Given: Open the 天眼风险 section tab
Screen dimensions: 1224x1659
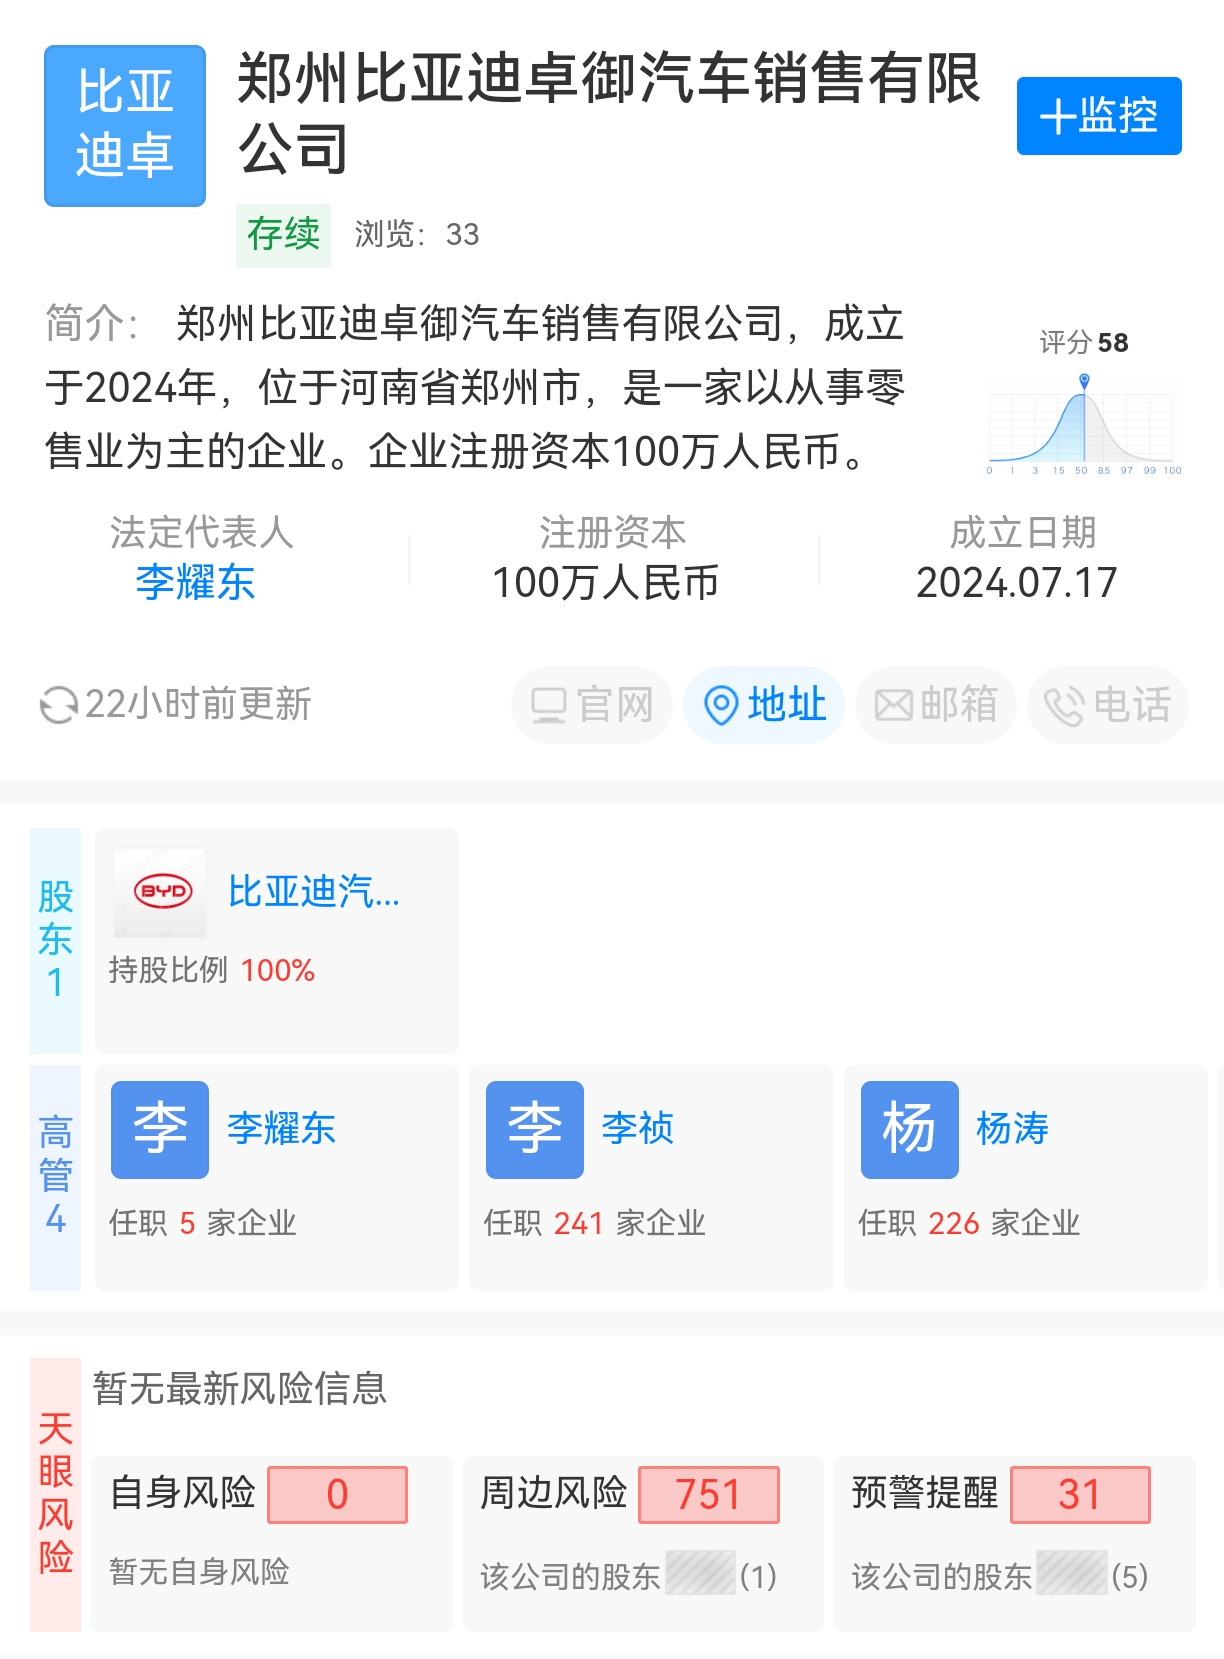Looking at the screenshot, I should tap(56, 1494).
